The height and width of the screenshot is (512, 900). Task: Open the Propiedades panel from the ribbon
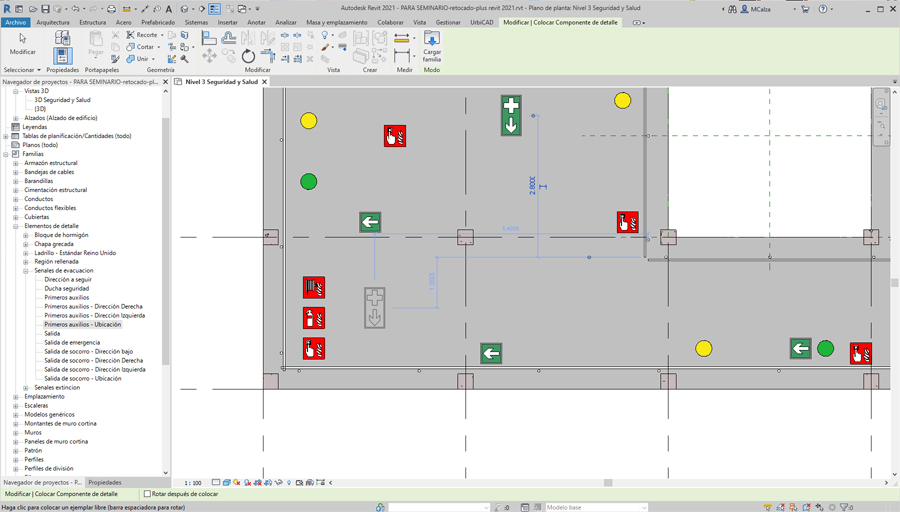tap(62, 58)
